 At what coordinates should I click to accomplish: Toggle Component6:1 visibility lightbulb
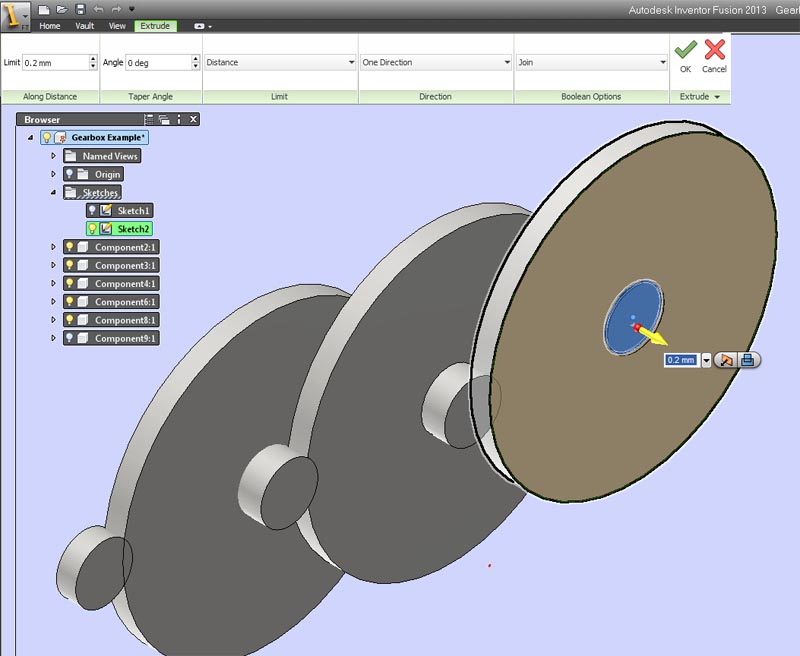tap(70, 302)
